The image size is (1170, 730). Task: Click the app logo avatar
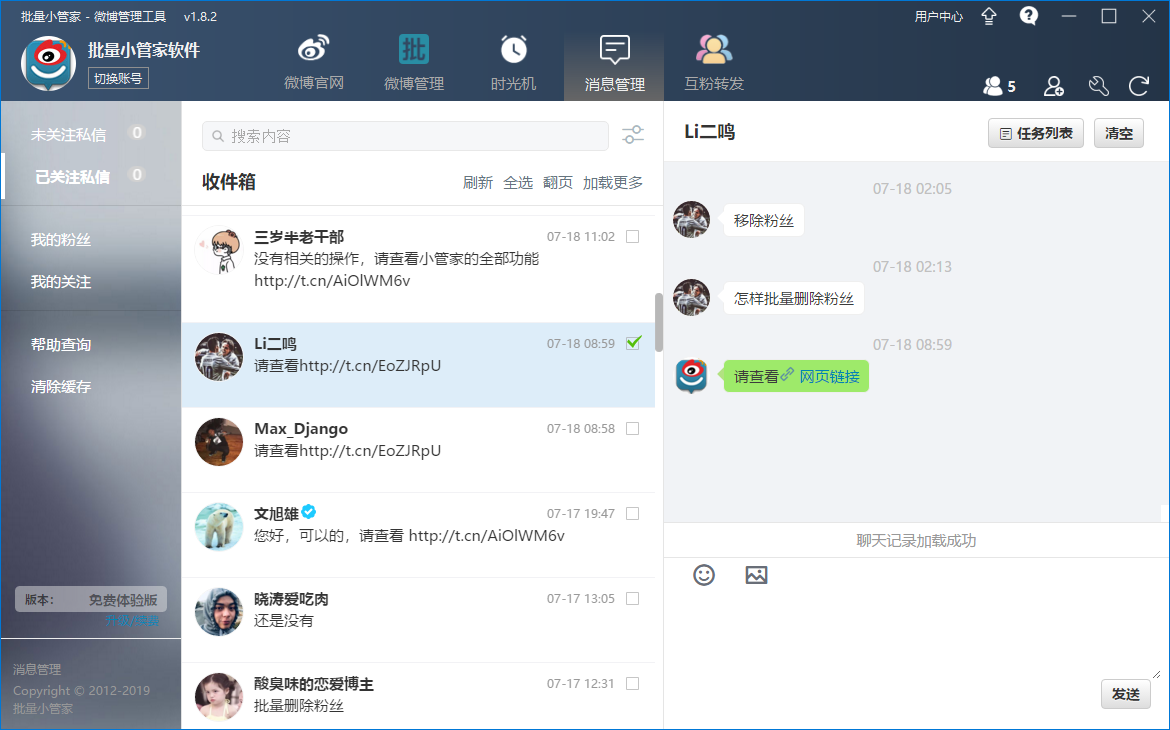49,63
